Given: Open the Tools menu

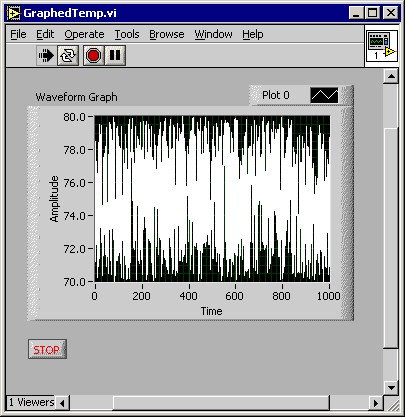Looking at the screenshot, I should click(127, 34).
